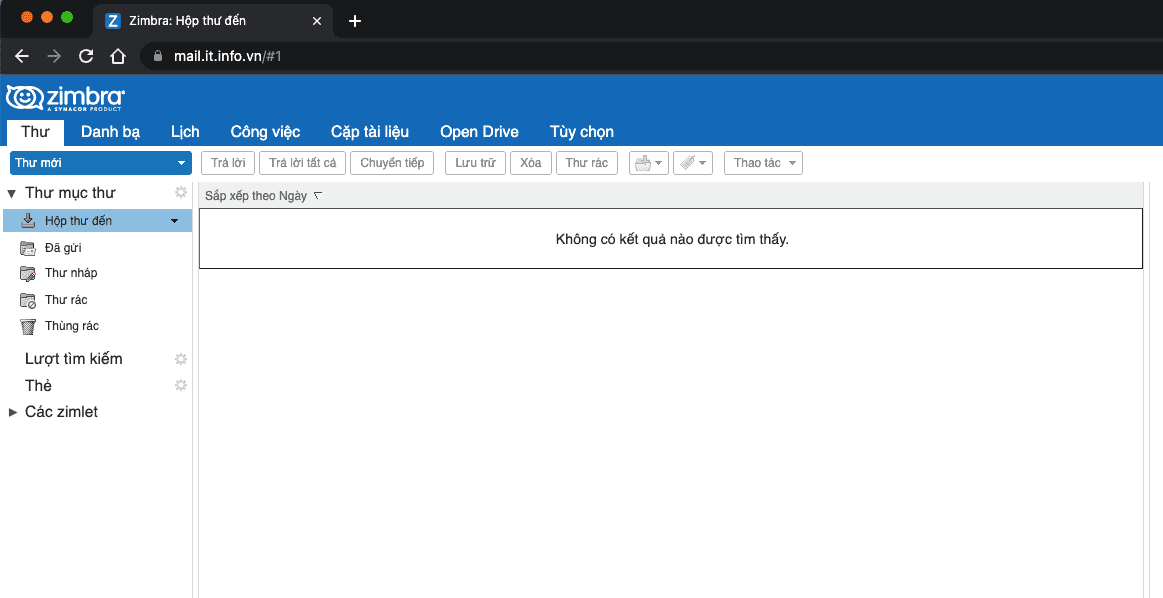Click the Trả lời tất cả button
This screenshot has height=598, width=1163.
[x=303, y=163]
